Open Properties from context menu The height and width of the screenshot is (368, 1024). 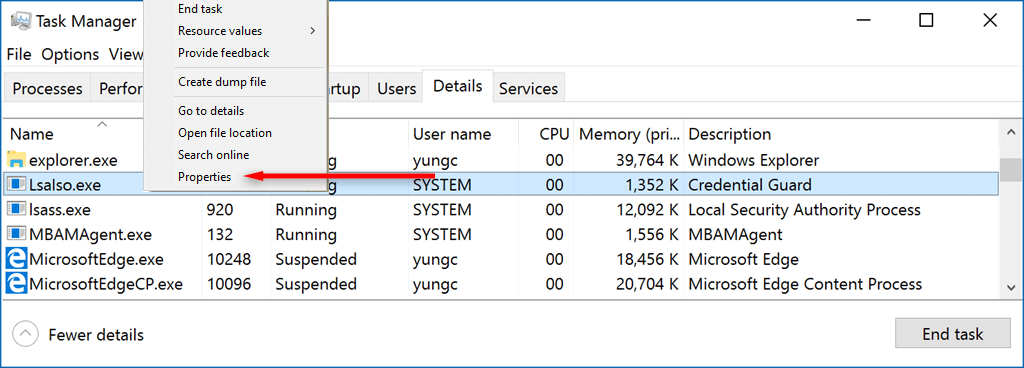pos(204,177)
